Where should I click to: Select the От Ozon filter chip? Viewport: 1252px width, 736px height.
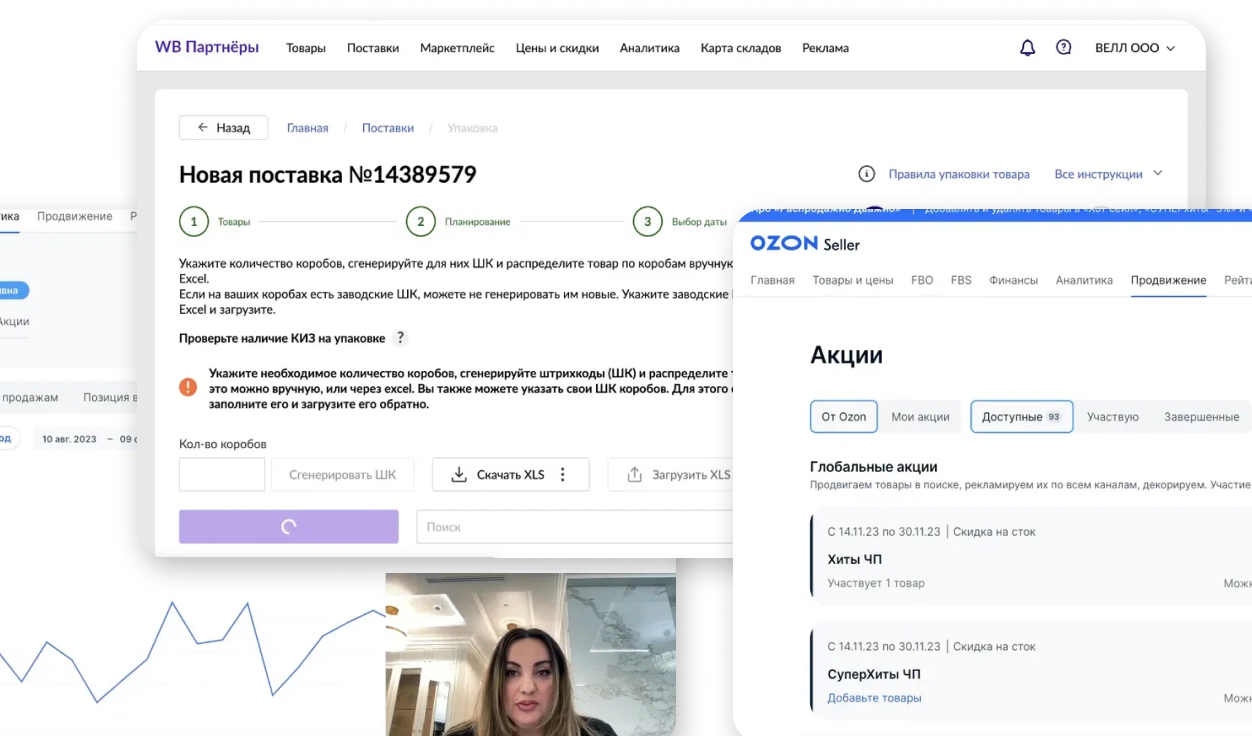(844, 416)
